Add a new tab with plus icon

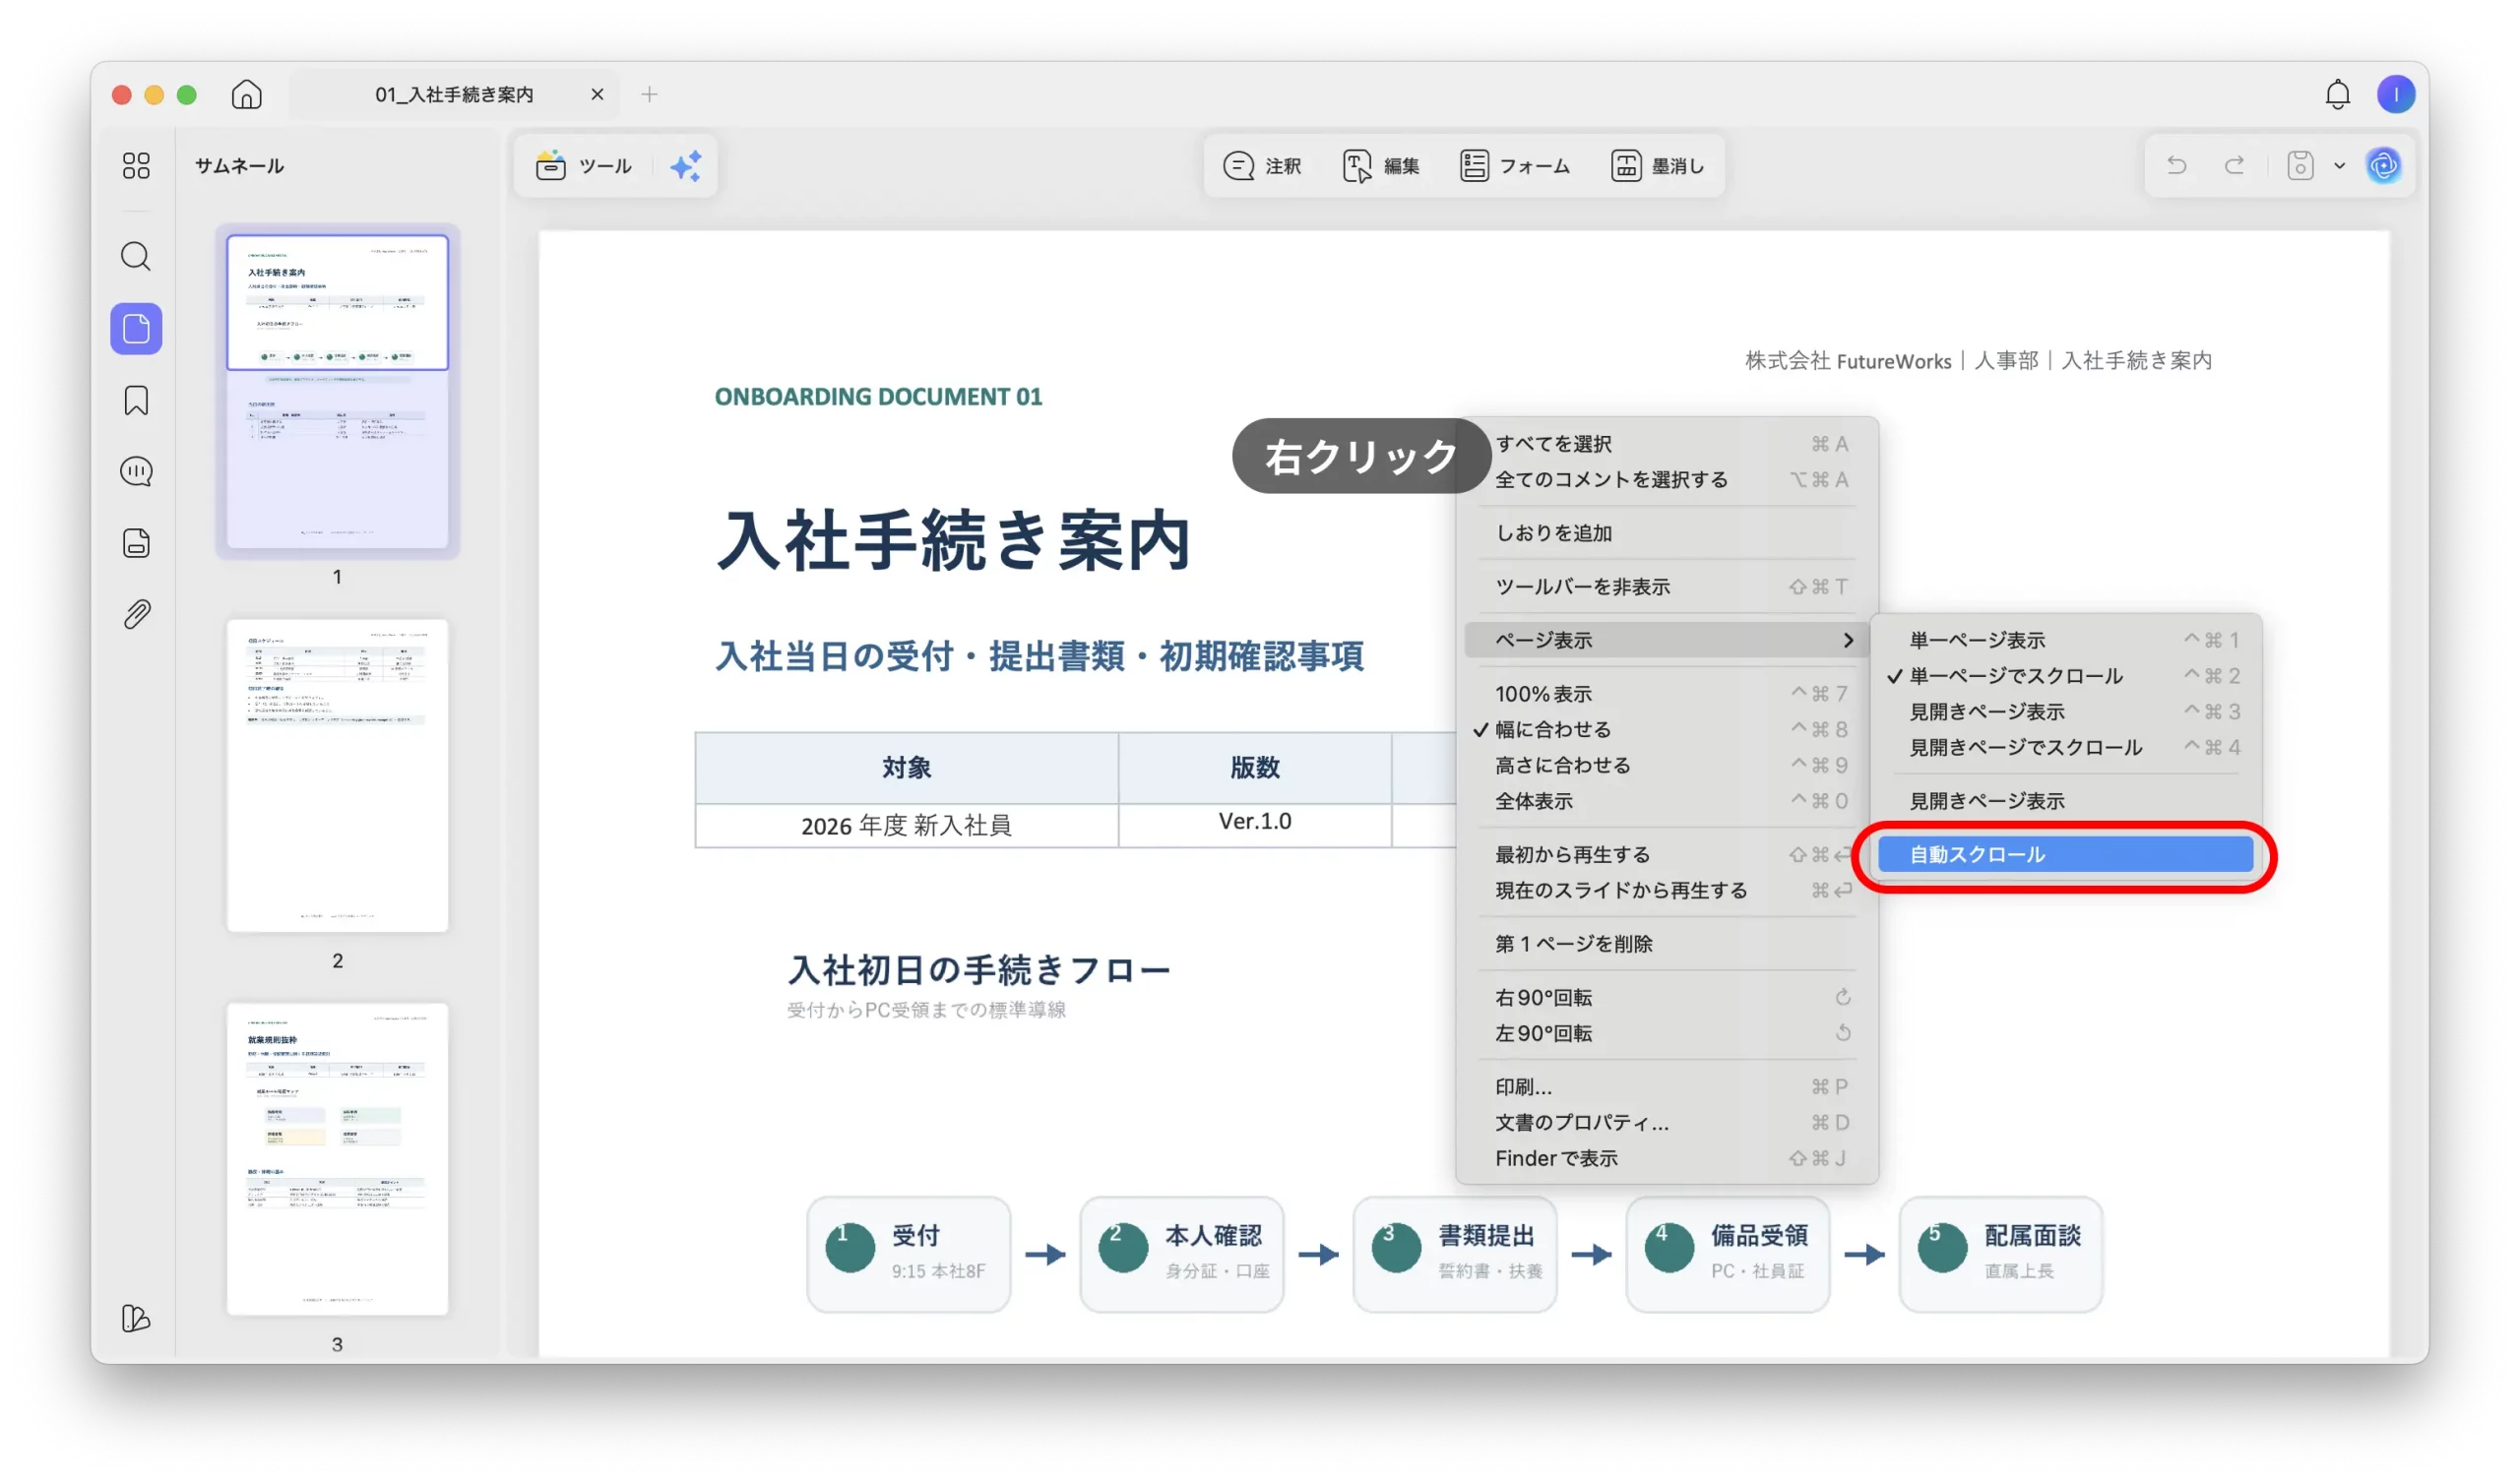pos(650,94)
